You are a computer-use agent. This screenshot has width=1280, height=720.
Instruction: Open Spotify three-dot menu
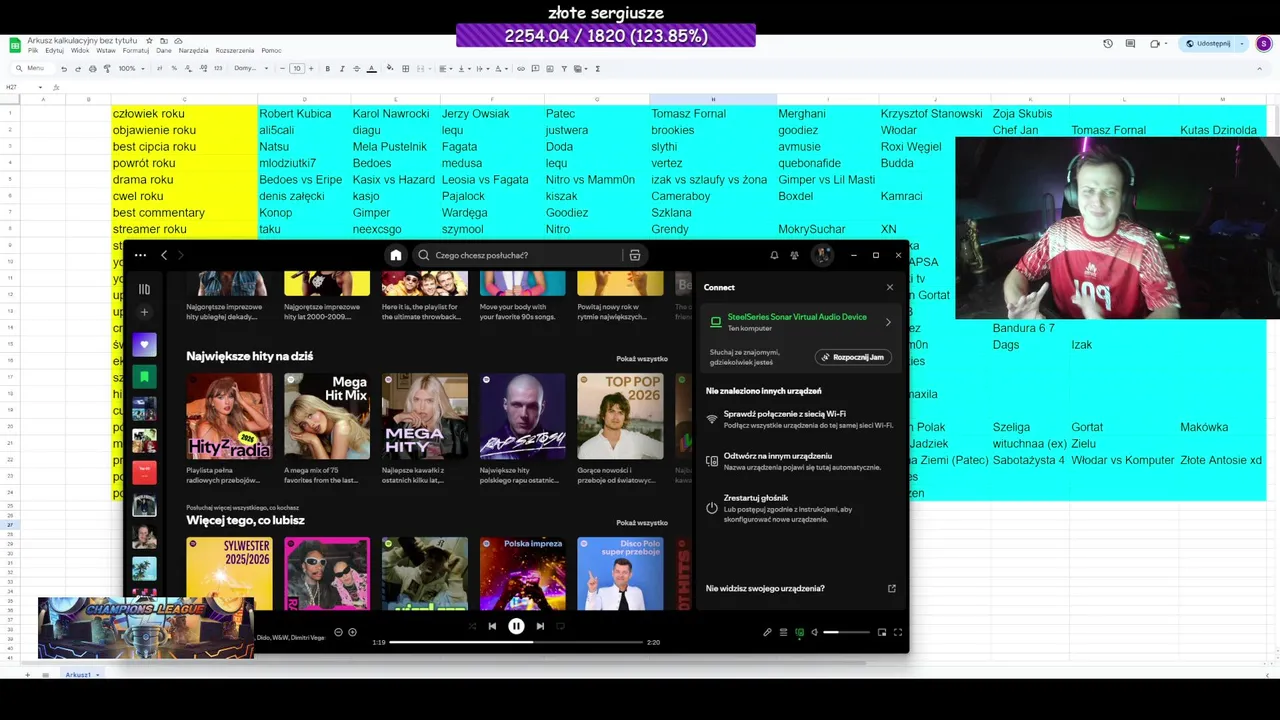coord(140,255)
